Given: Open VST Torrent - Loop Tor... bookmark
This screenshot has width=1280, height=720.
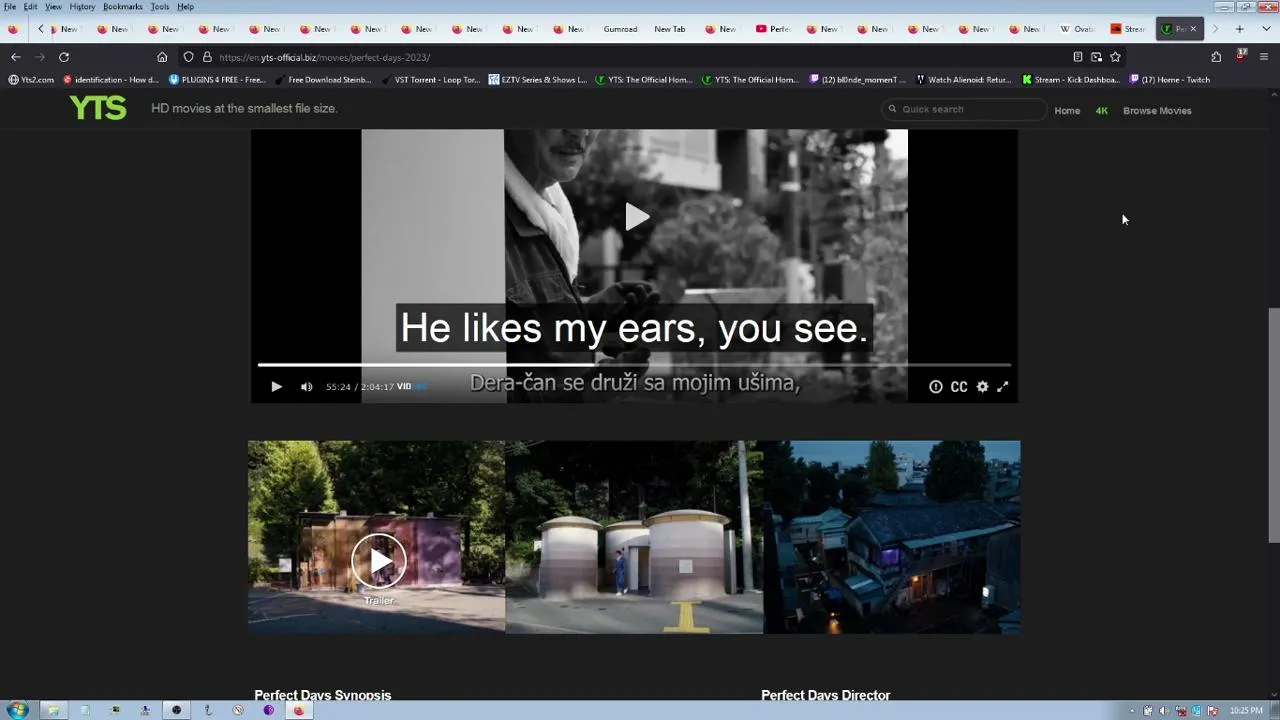Looking at the screenshot, I should coord(431,80).
